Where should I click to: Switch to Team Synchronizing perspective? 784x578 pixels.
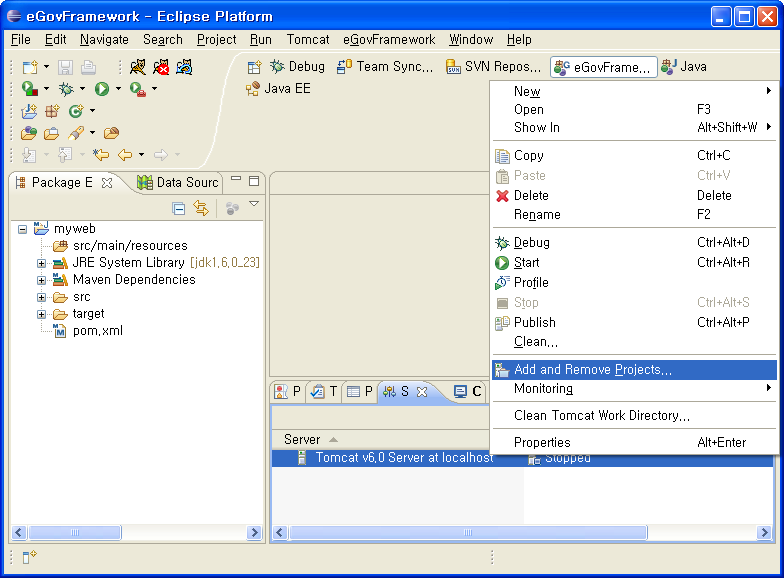tap(385, 66)
